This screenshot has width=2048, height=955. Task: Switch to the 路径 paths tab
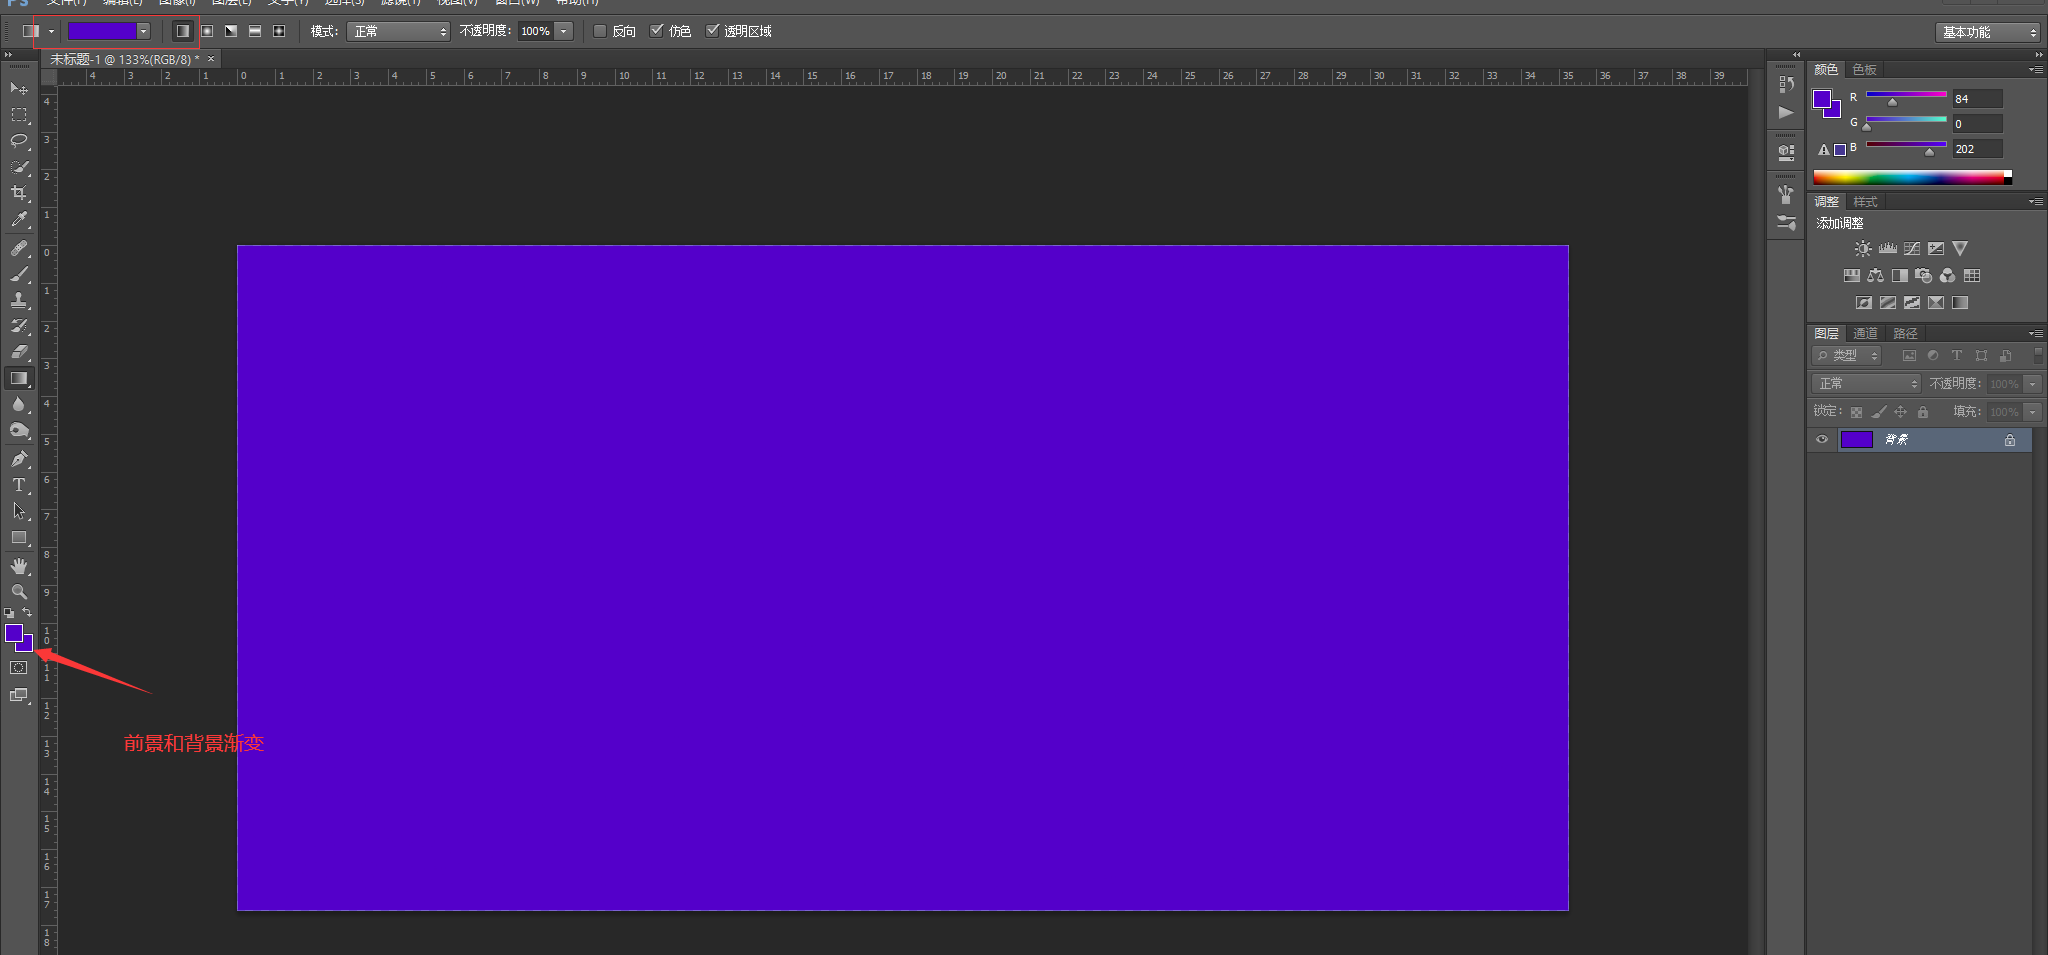(1905, 334)
